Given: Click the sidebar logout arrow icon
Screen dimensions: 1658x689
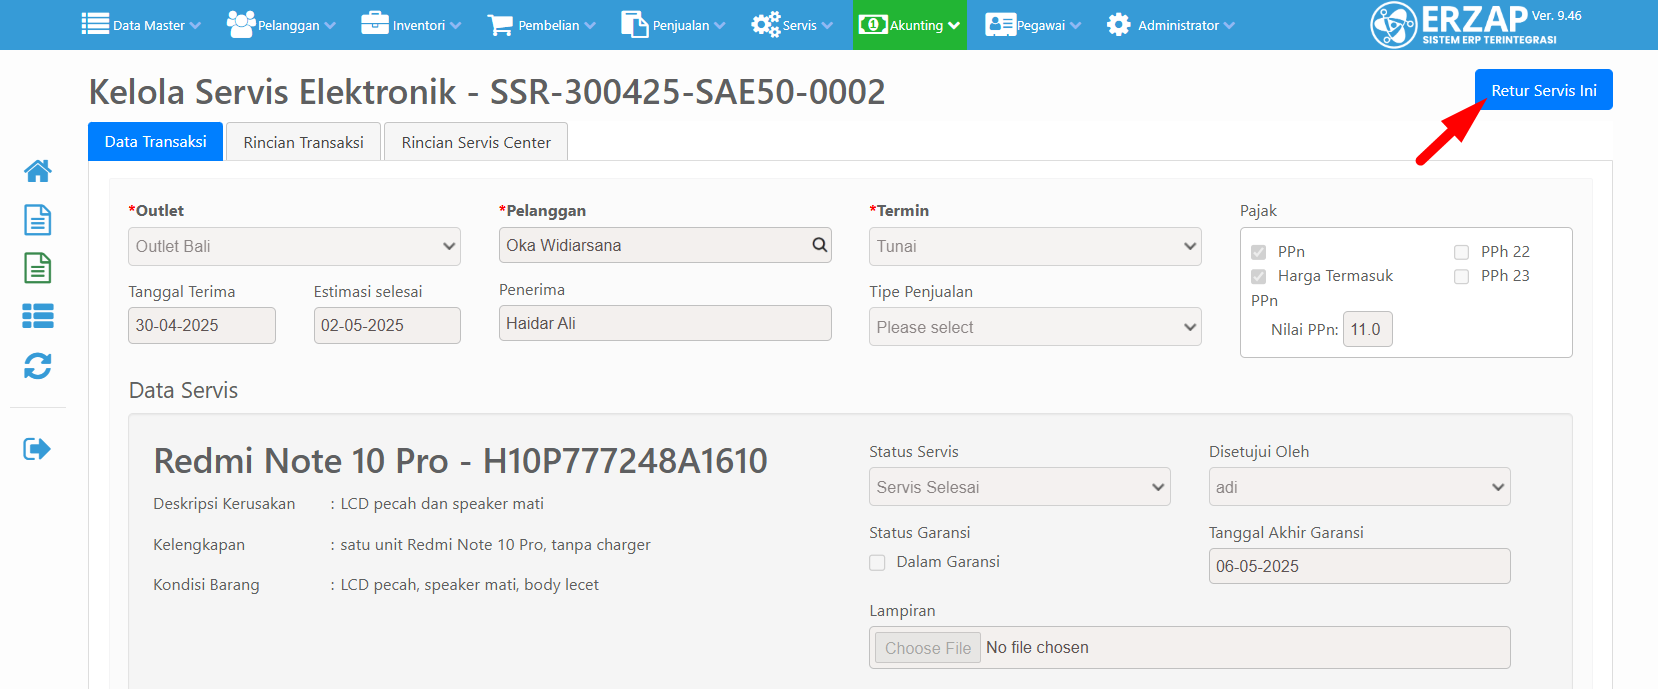Looking at the screenshot, I should click(37, 448).
